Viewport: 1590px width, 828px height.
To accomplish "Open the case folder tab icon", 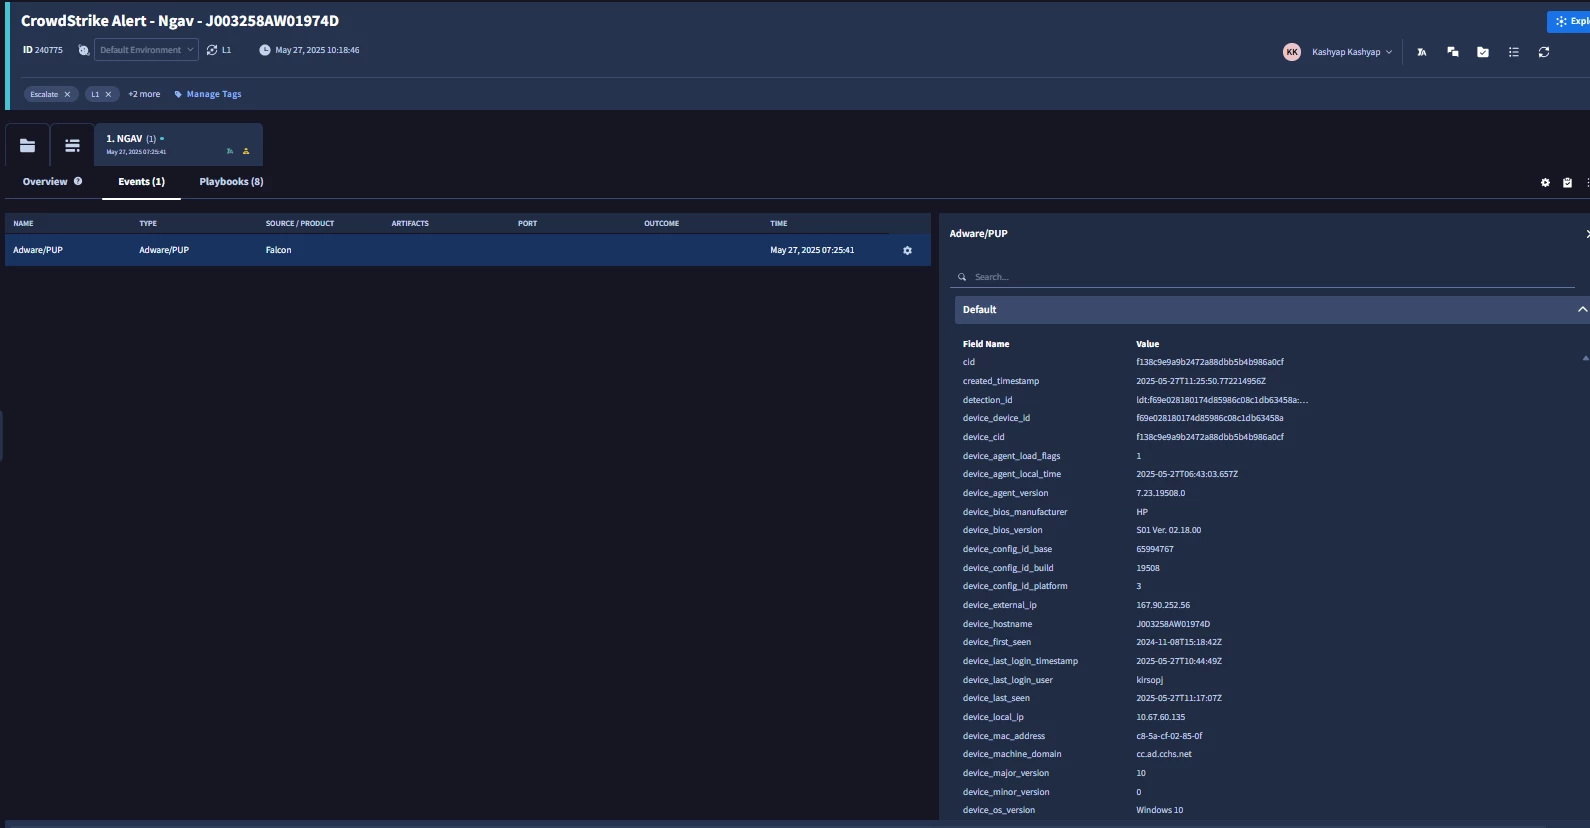I will pyautogui.click(x=27, y=145).
